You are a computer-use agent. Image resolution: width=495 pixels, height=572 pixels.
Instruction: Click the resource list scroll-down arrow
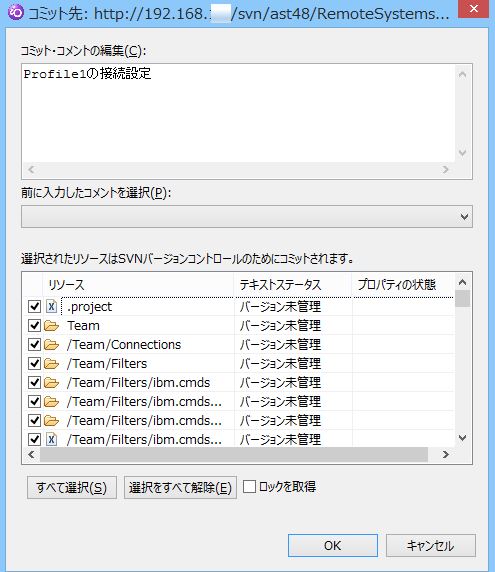[463, 438]
